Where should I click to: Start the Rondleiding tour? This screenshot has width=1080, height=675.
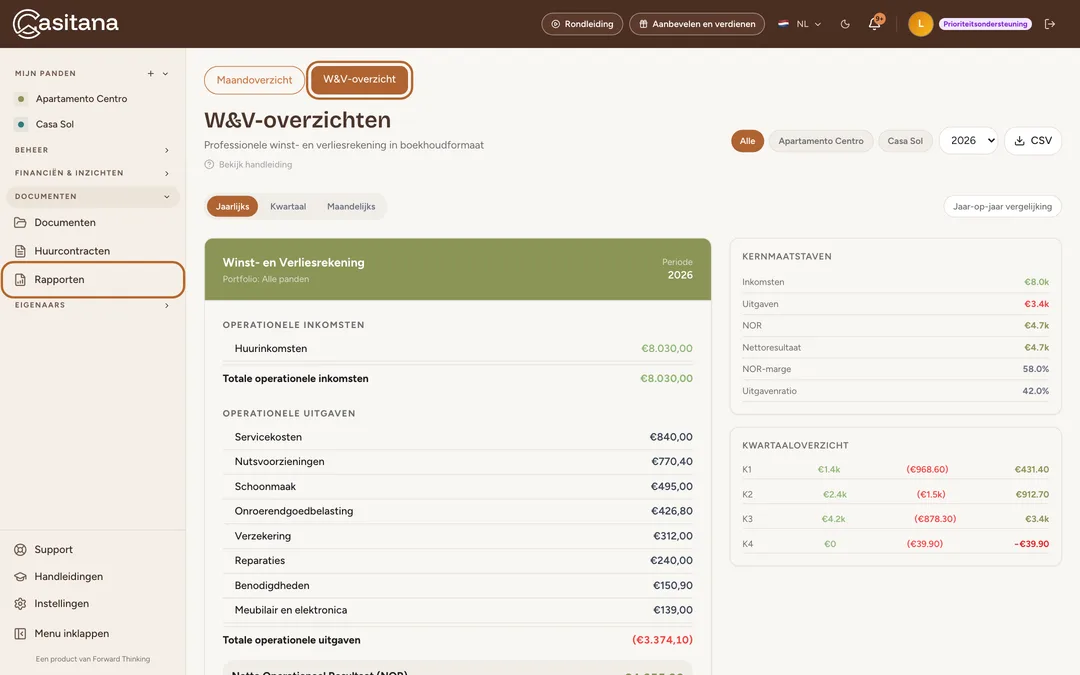point(582,24)
